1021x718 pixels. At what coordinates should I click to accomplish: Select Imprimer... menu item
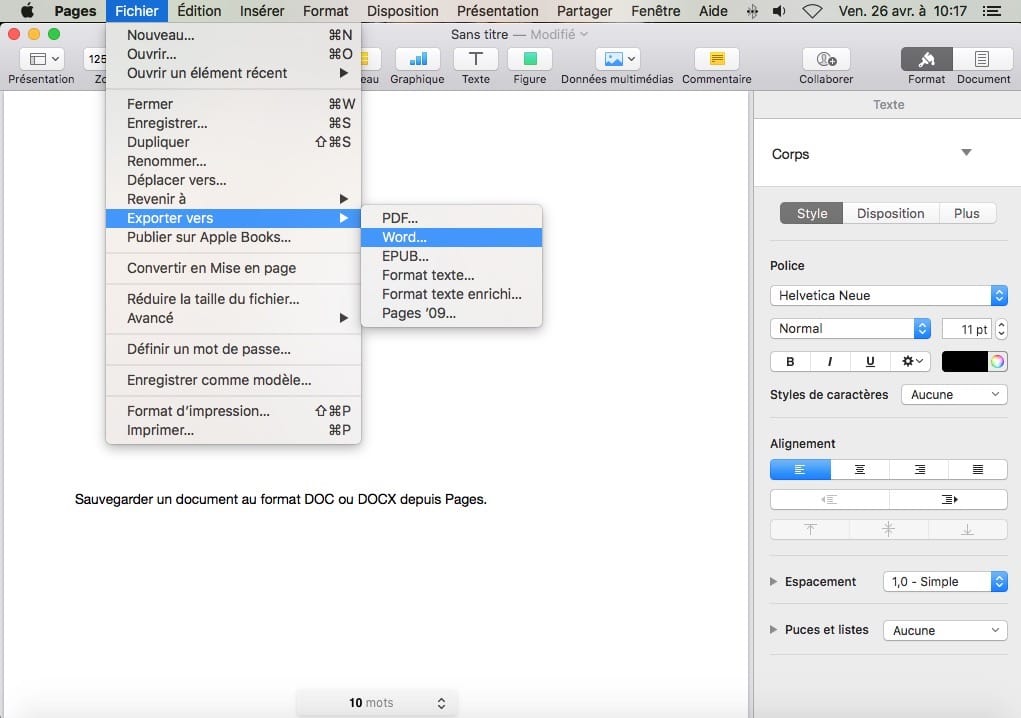click(233, 430)
